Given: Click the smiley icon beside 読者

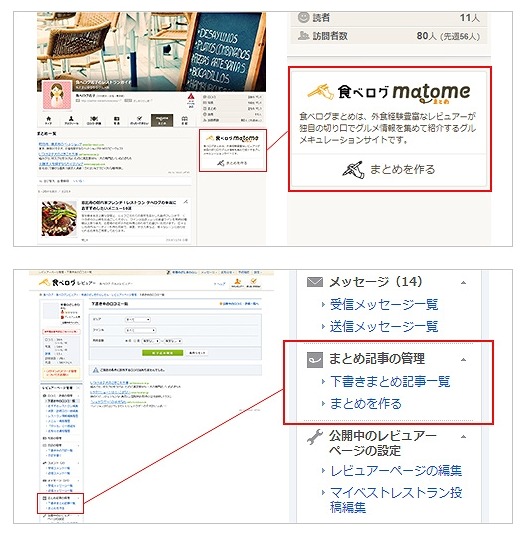Looking at the screenshot, I should coord(303,17).
